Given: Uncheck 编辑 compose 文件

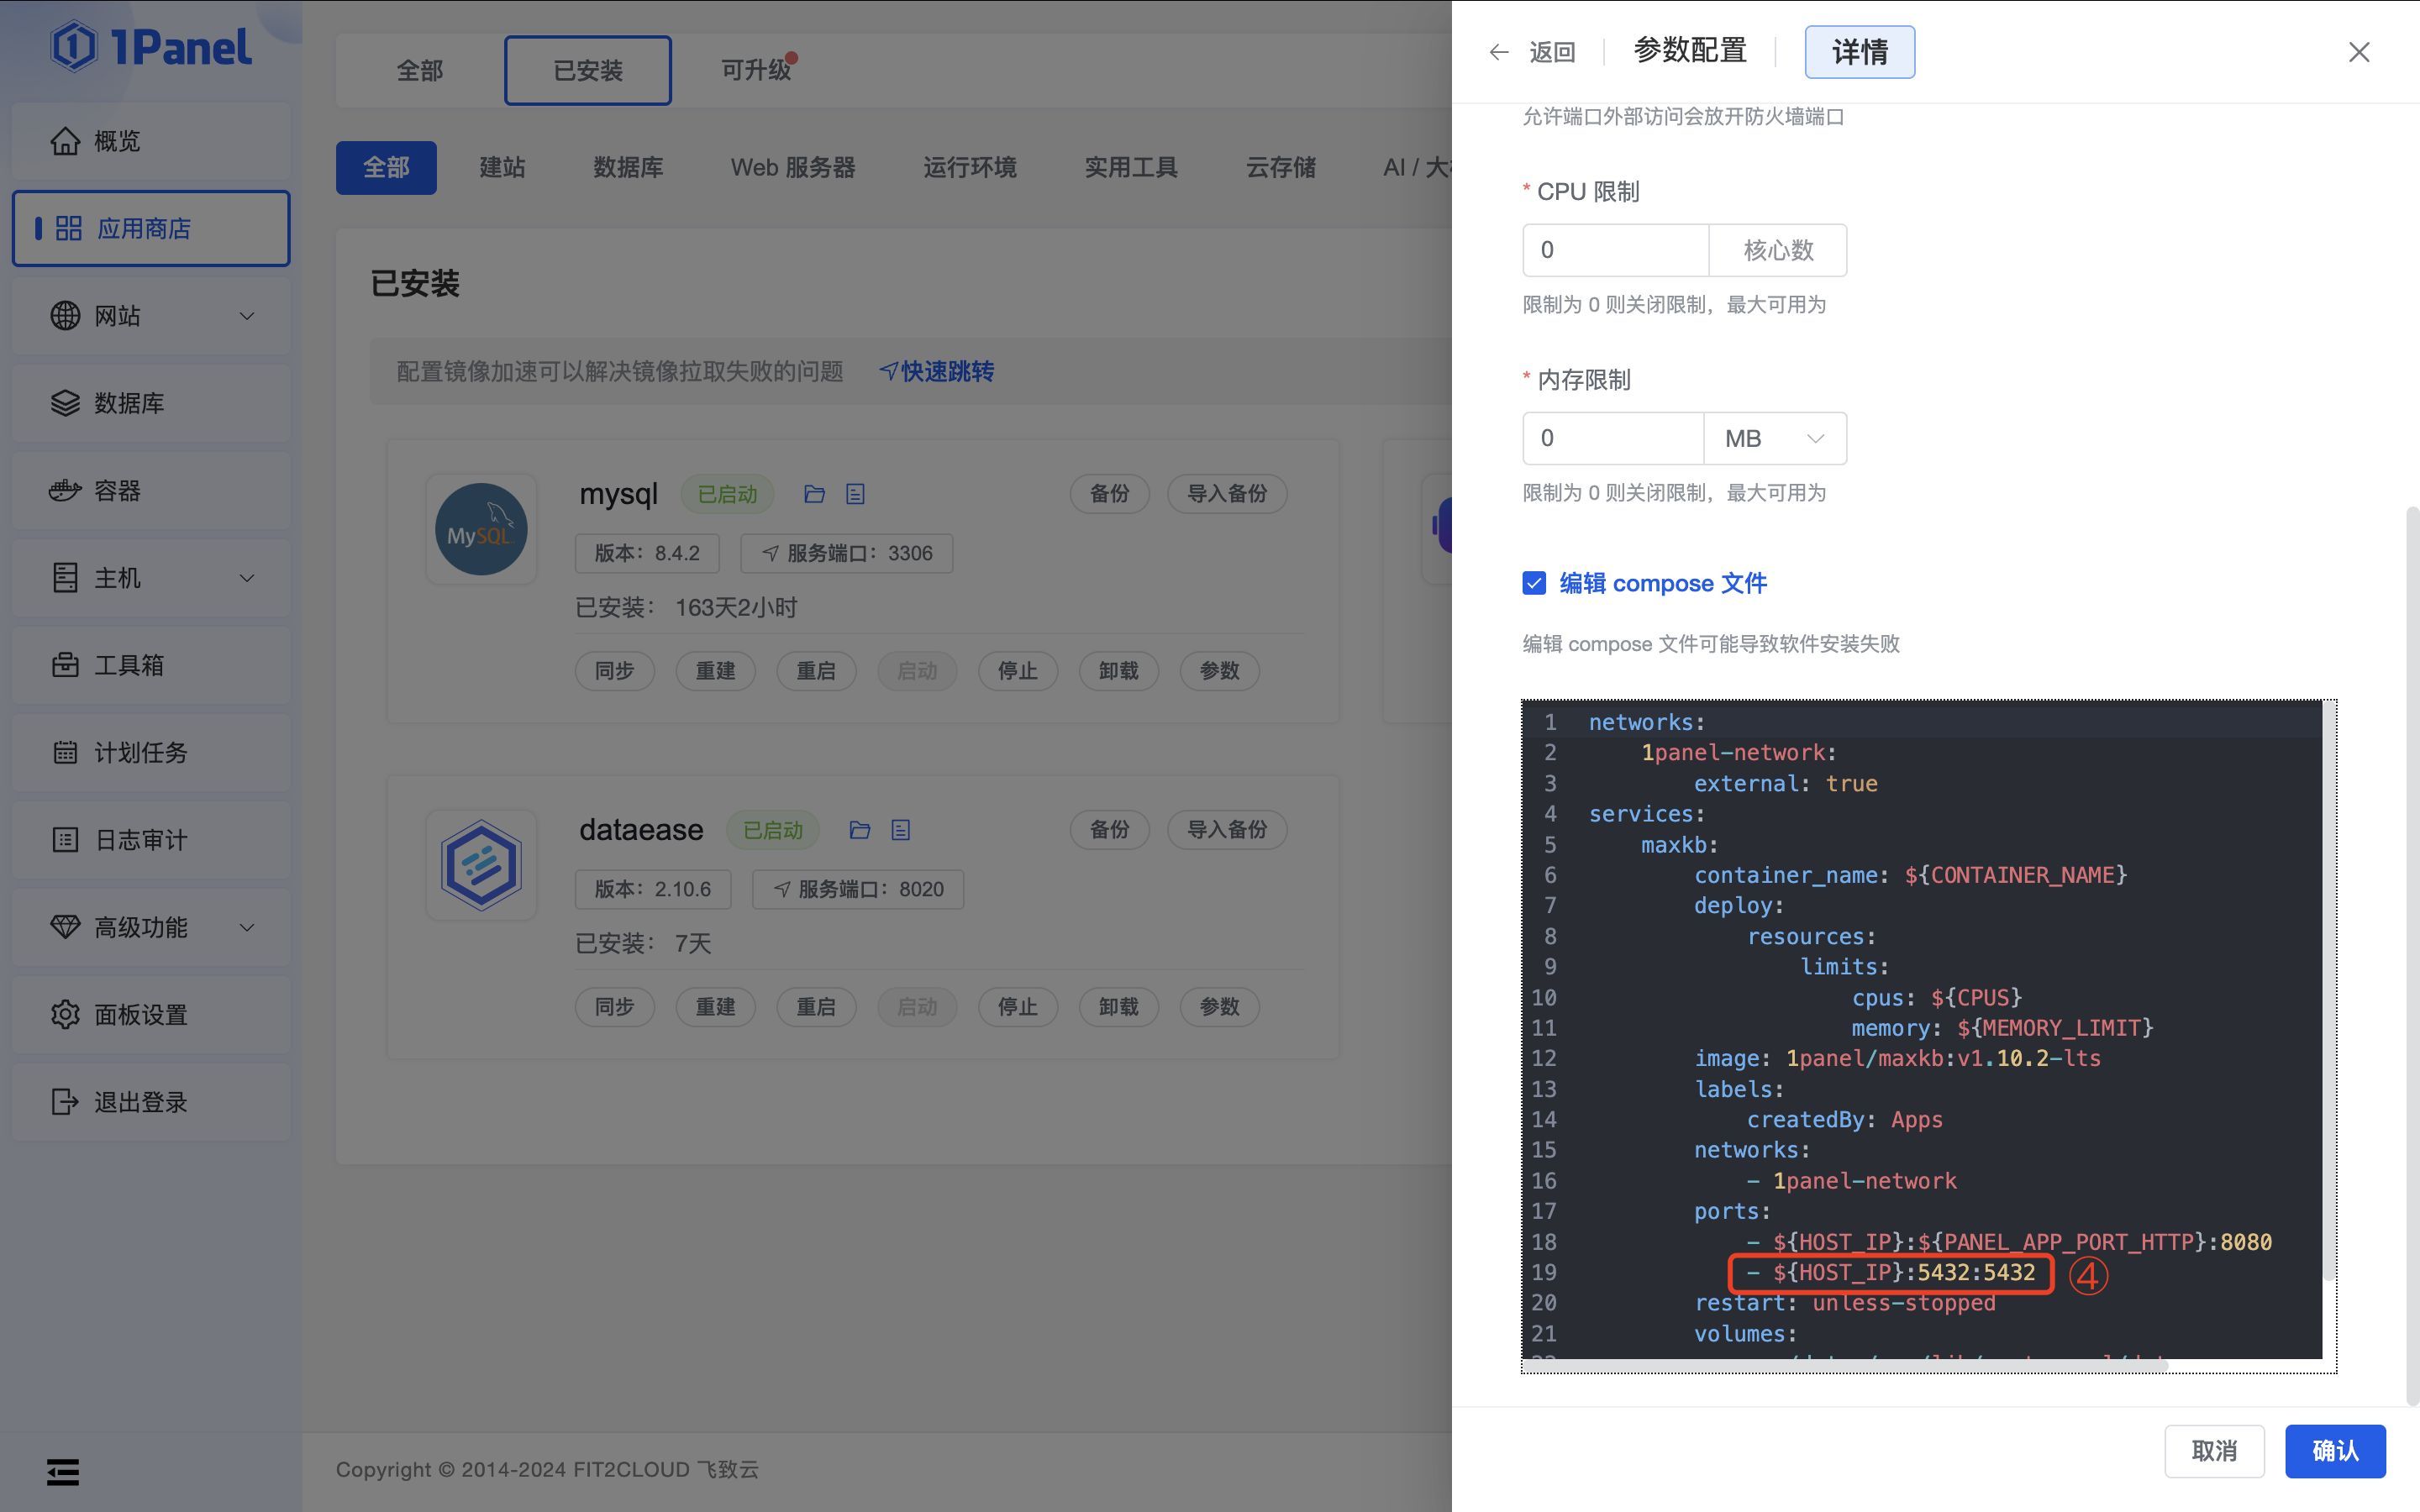Looking at the screenshot, I should click(x=1534, y=582).
